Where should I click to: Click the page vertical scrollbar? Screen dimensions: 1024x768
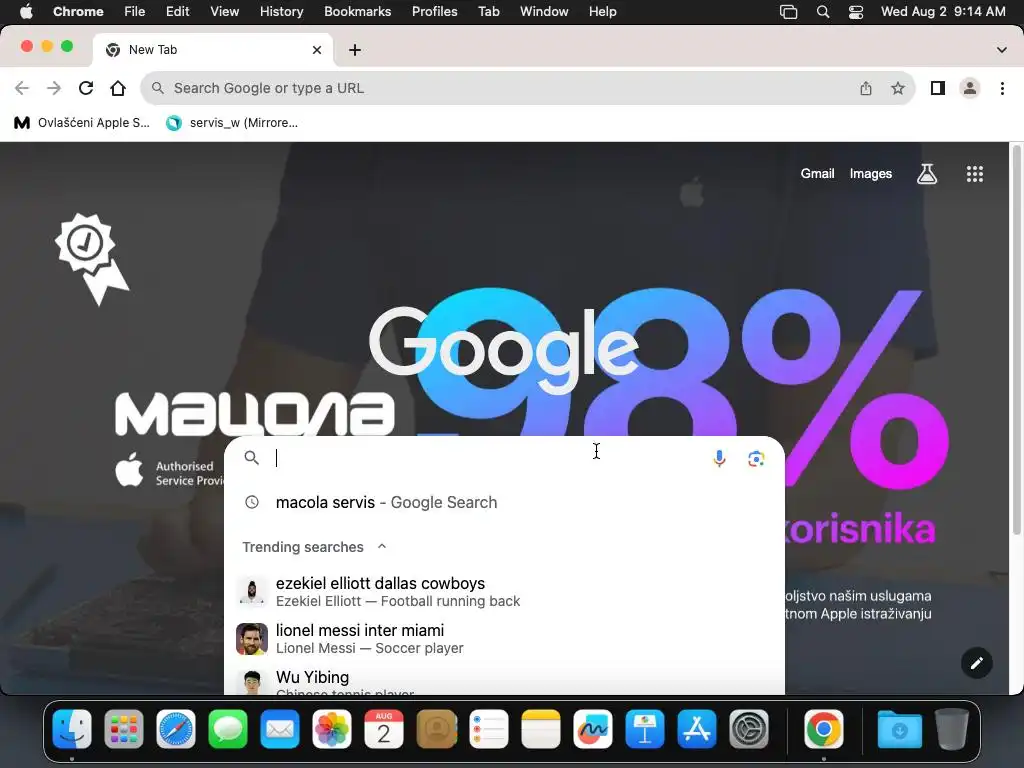click(x=1016, y=340)
